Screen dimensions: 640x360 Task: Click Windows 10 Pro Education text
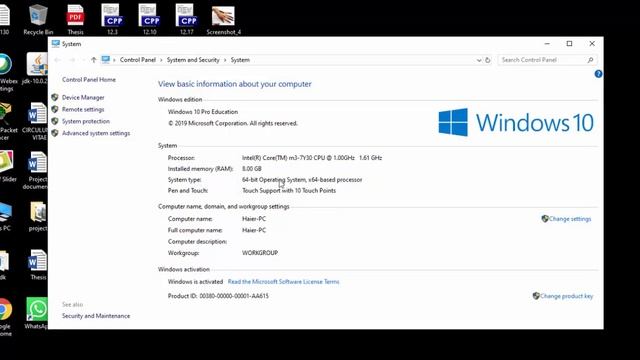click(203, 111)
